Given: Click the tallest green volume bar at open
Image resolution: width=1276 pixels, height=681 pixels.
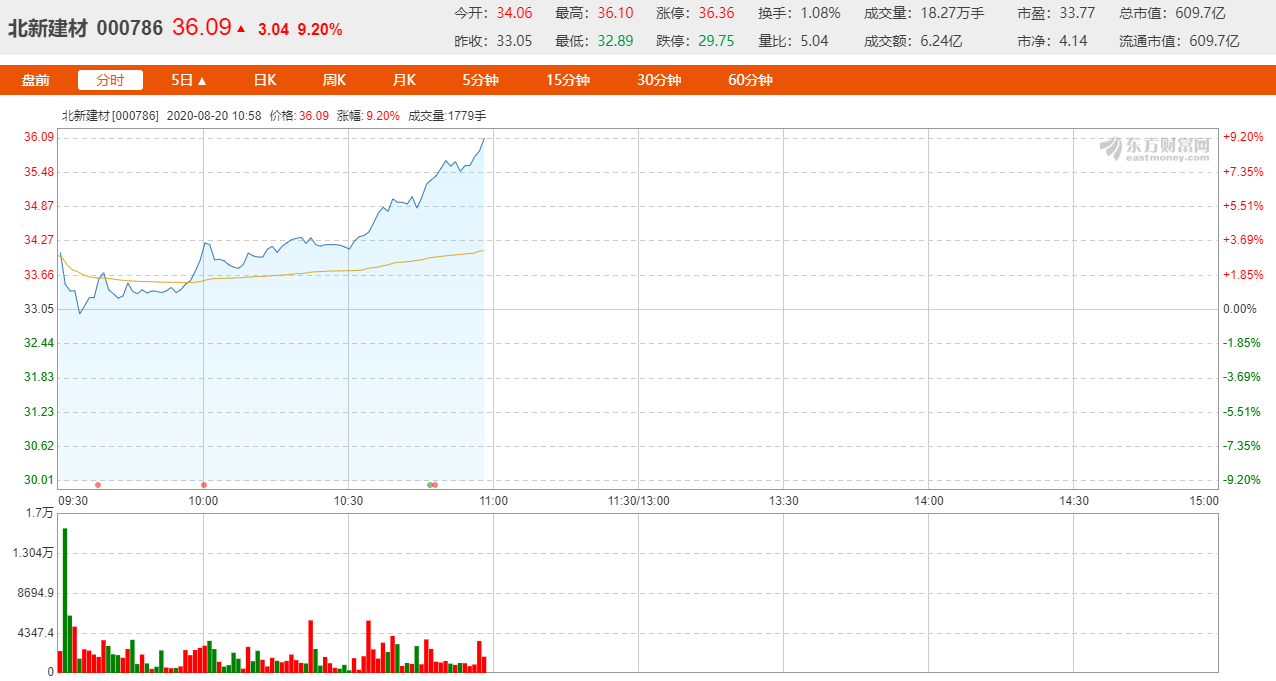Looking at the screenshot, I should click(x=65, y=600).
